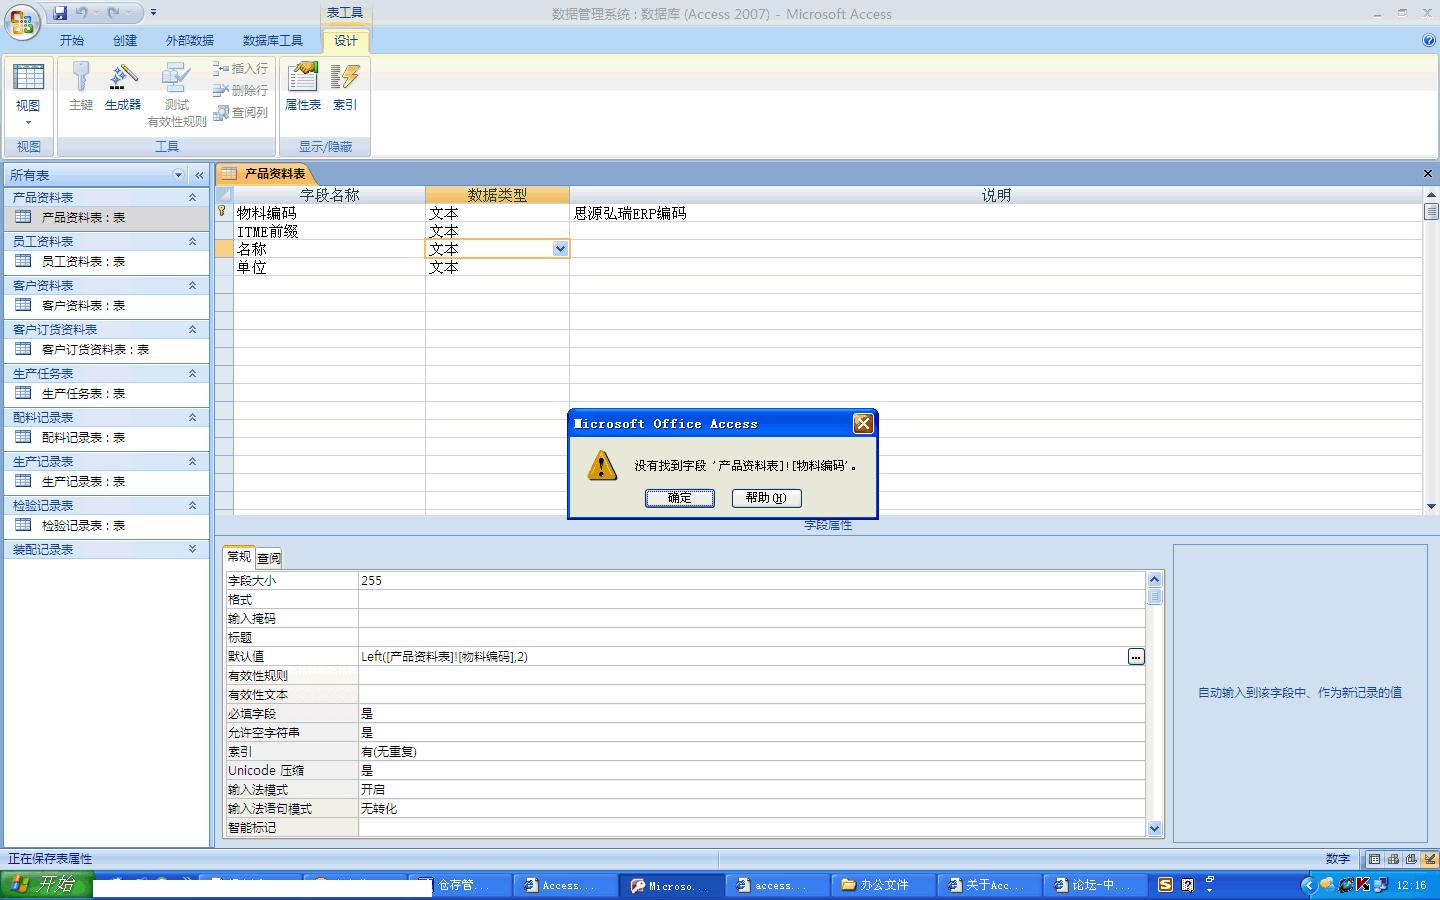
Task: Collapse the 配料记录表 group
Action: tap(192, 417)
